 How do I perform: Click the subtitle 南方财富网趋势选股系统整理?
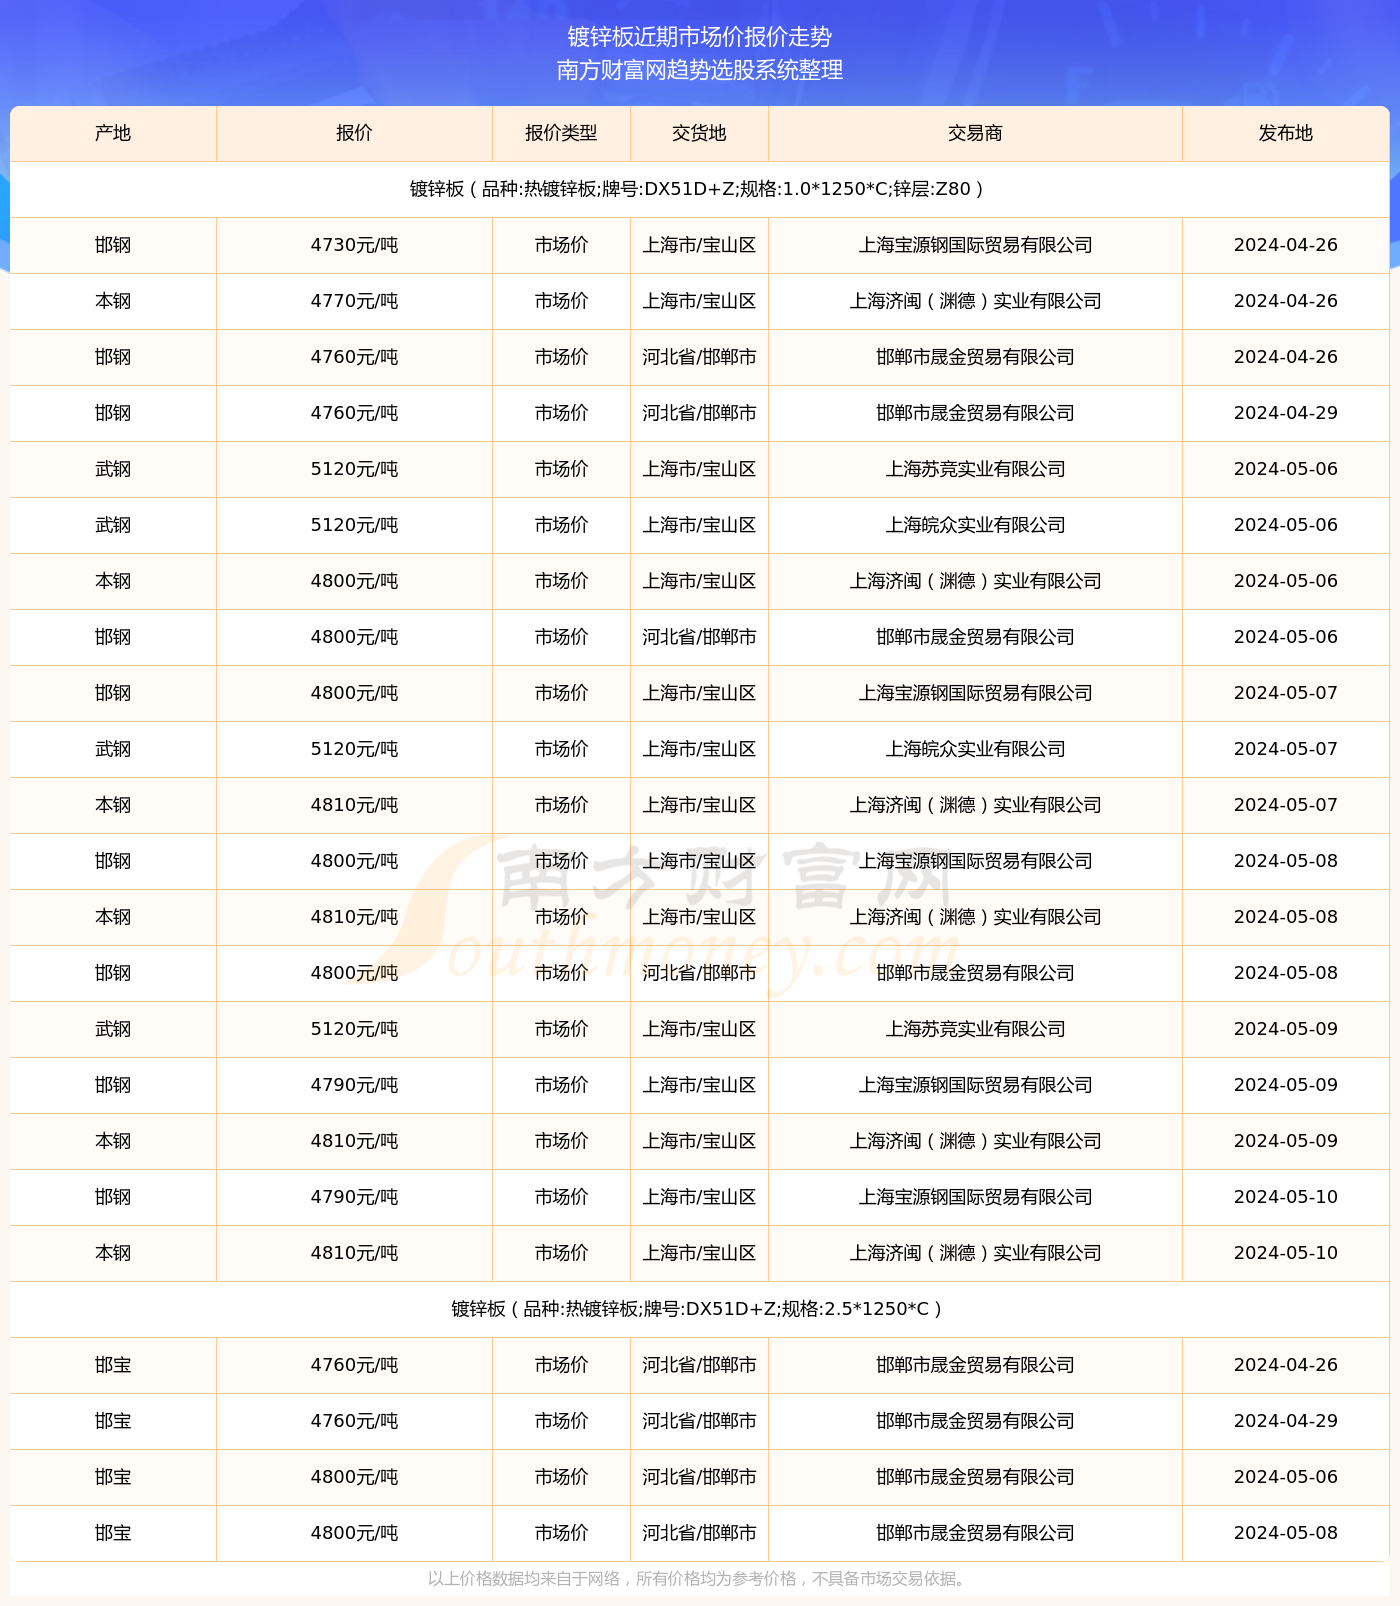[700, 70]
